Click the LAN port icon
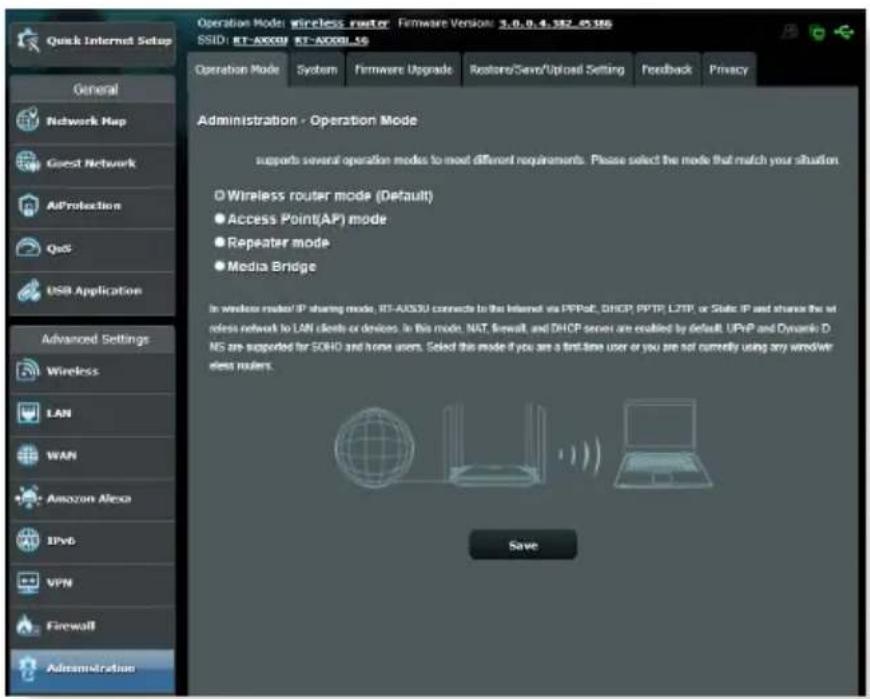Screen dimensions: 870x699 pyautogui.click(x=28, y=413)
